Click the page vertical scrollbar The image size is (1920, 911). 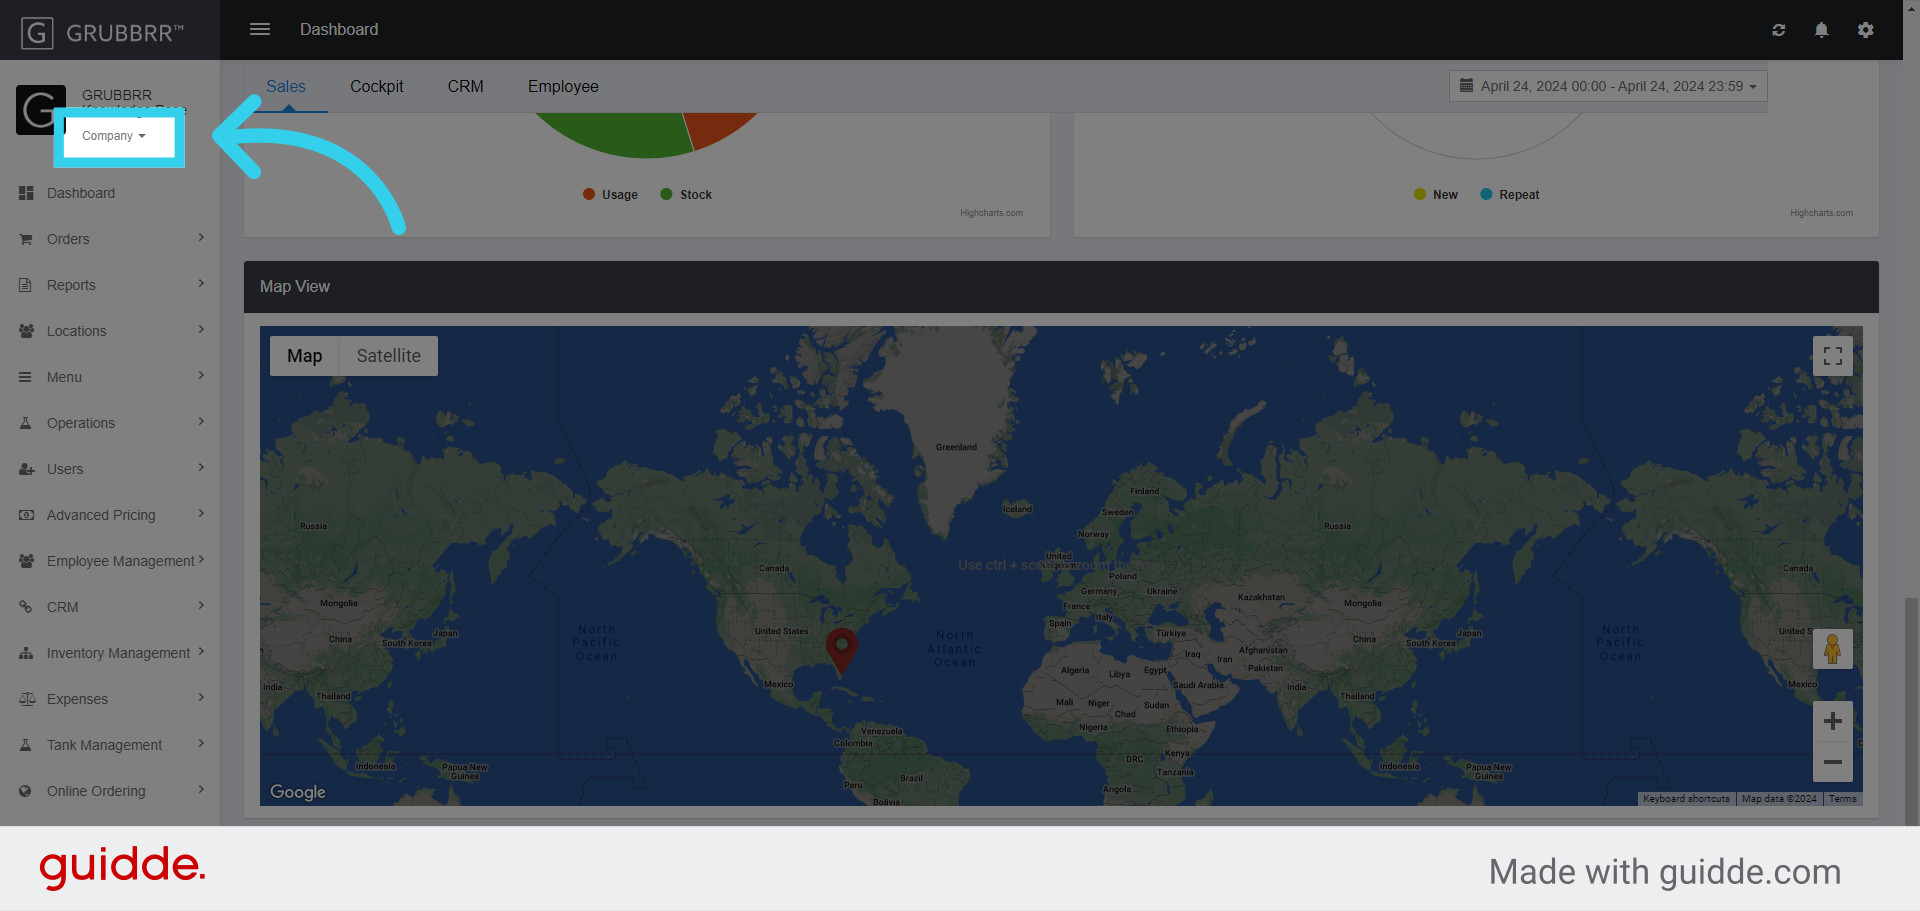pos(1911,710)
